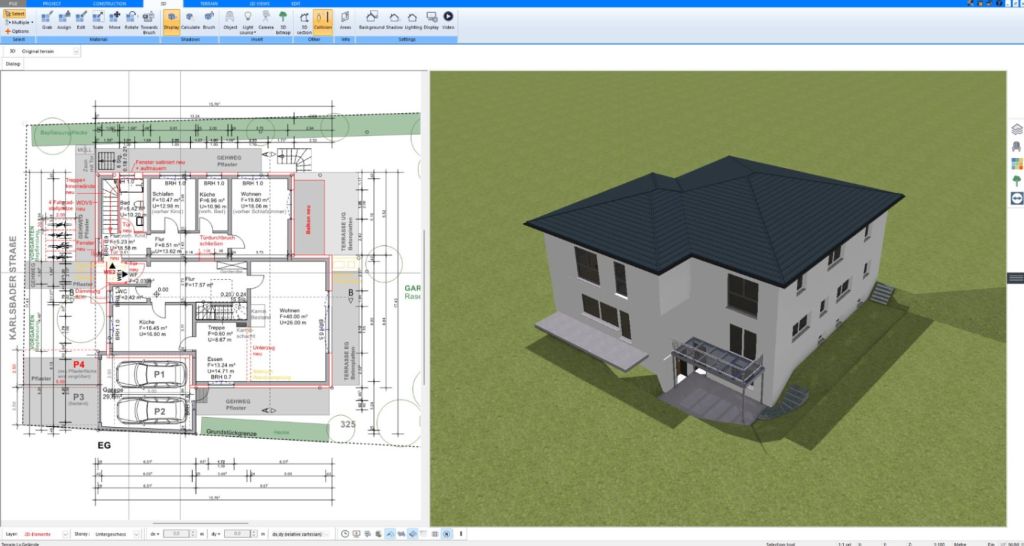Image resolution: width=1024 pixels, height=546 pixels.
Task: Click the Dialog tab label
Action: coord(13,64)
